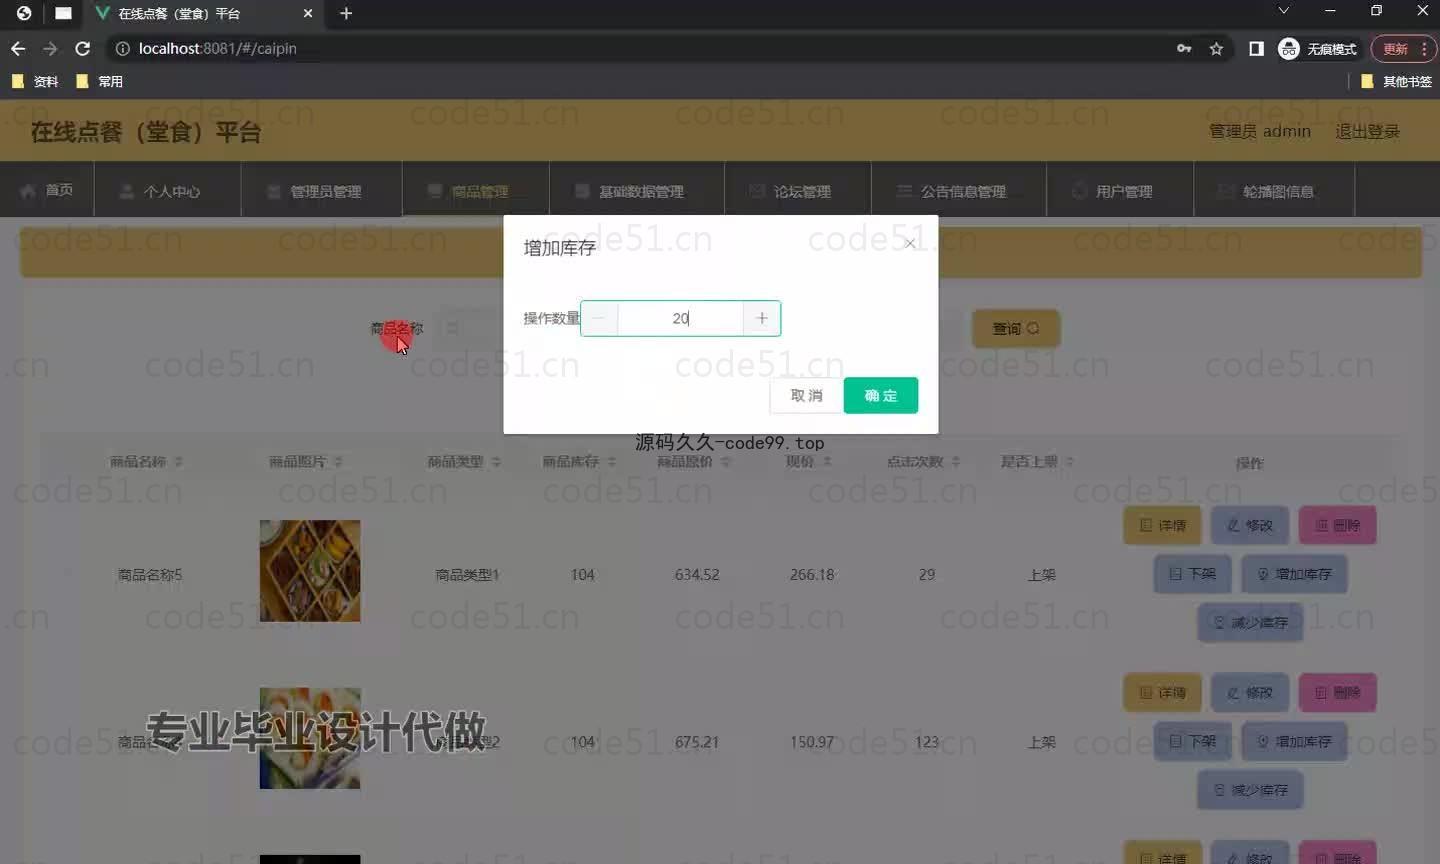Screen dimensions: 1440x864
Task: Toggle browser side panel
Action: [x=1256, y=48]
